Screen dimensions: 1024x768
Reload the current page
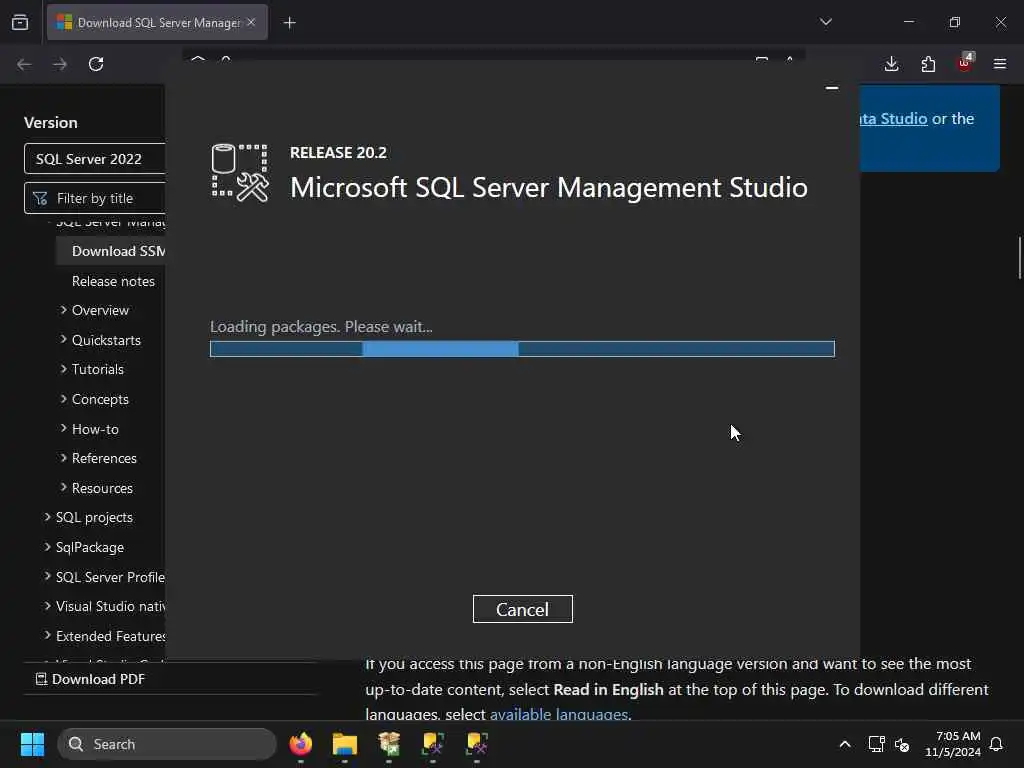96,64
